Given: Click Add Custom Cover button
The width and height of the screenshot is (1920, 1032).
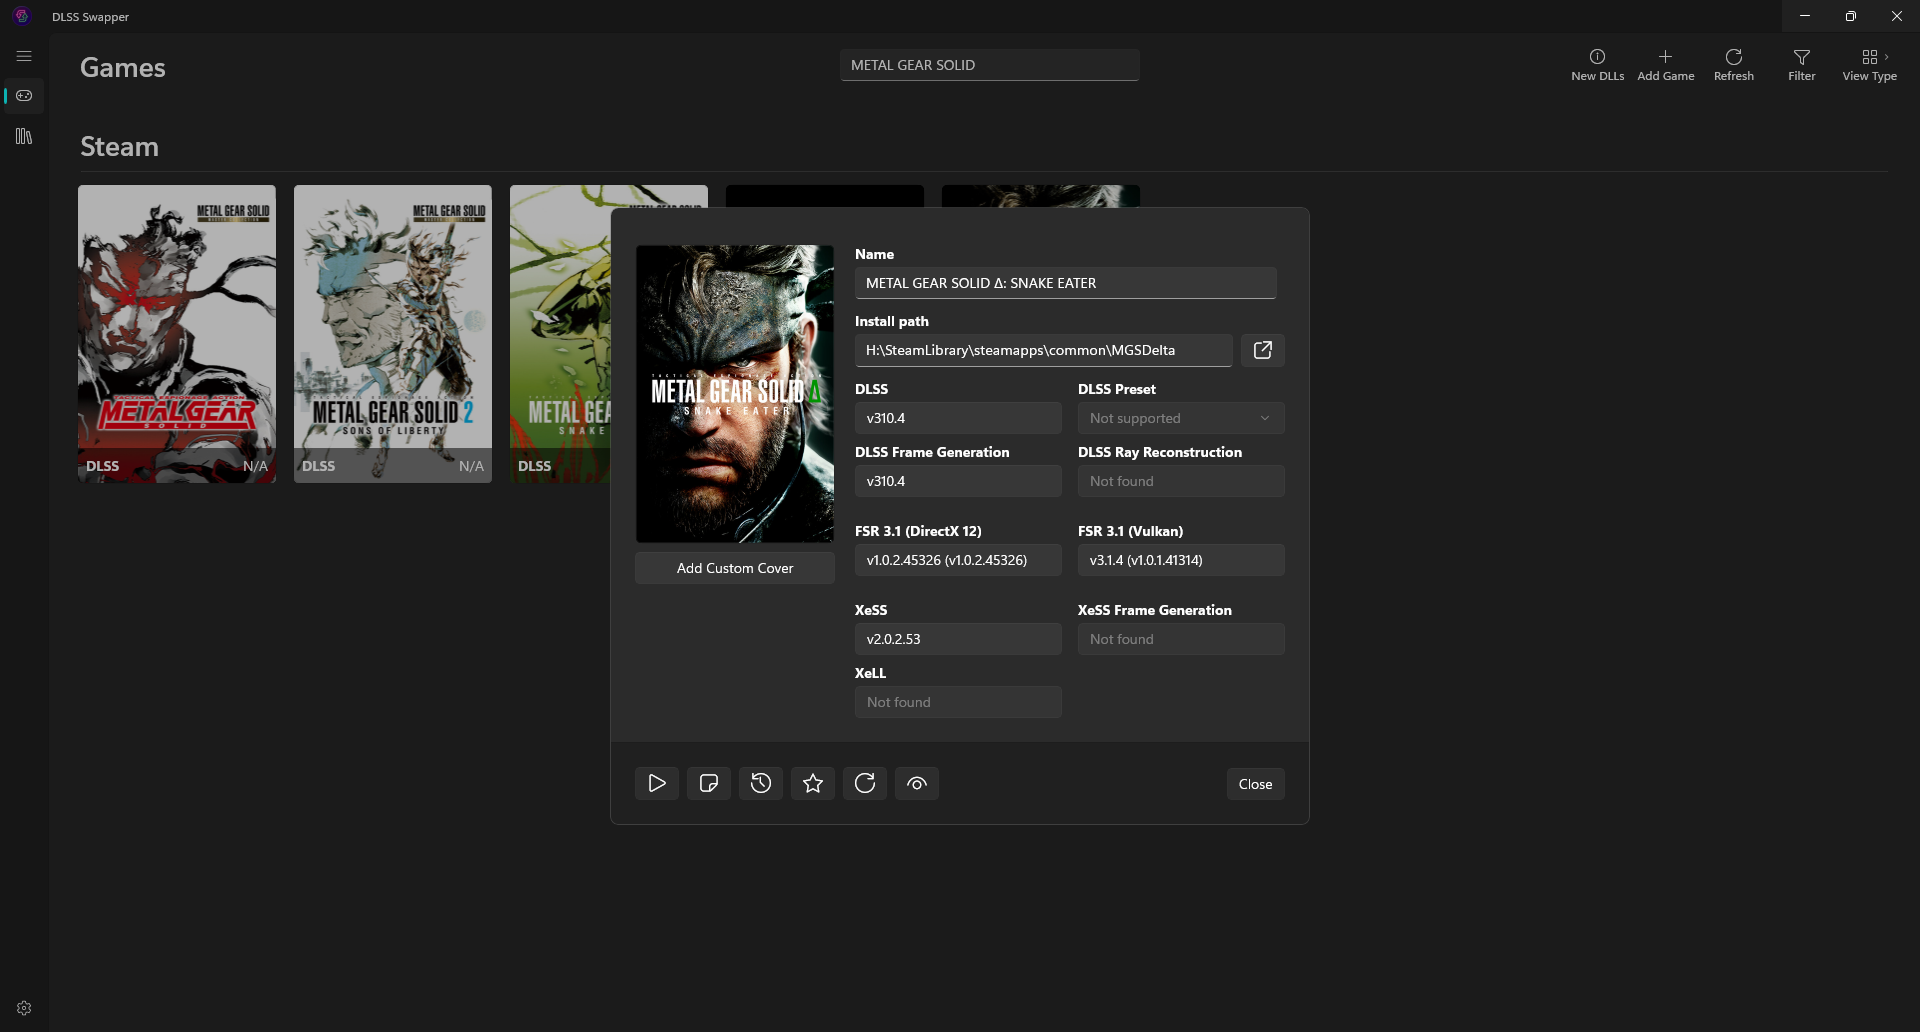Looking at the screenshot, I should [735, 568].
